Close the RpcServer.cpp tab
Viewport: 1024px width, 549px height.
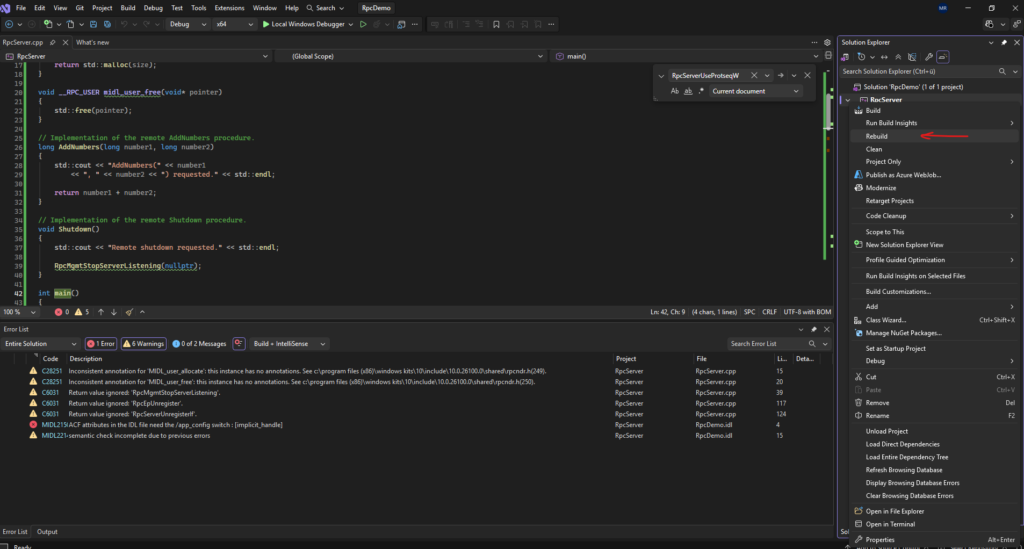65,42
